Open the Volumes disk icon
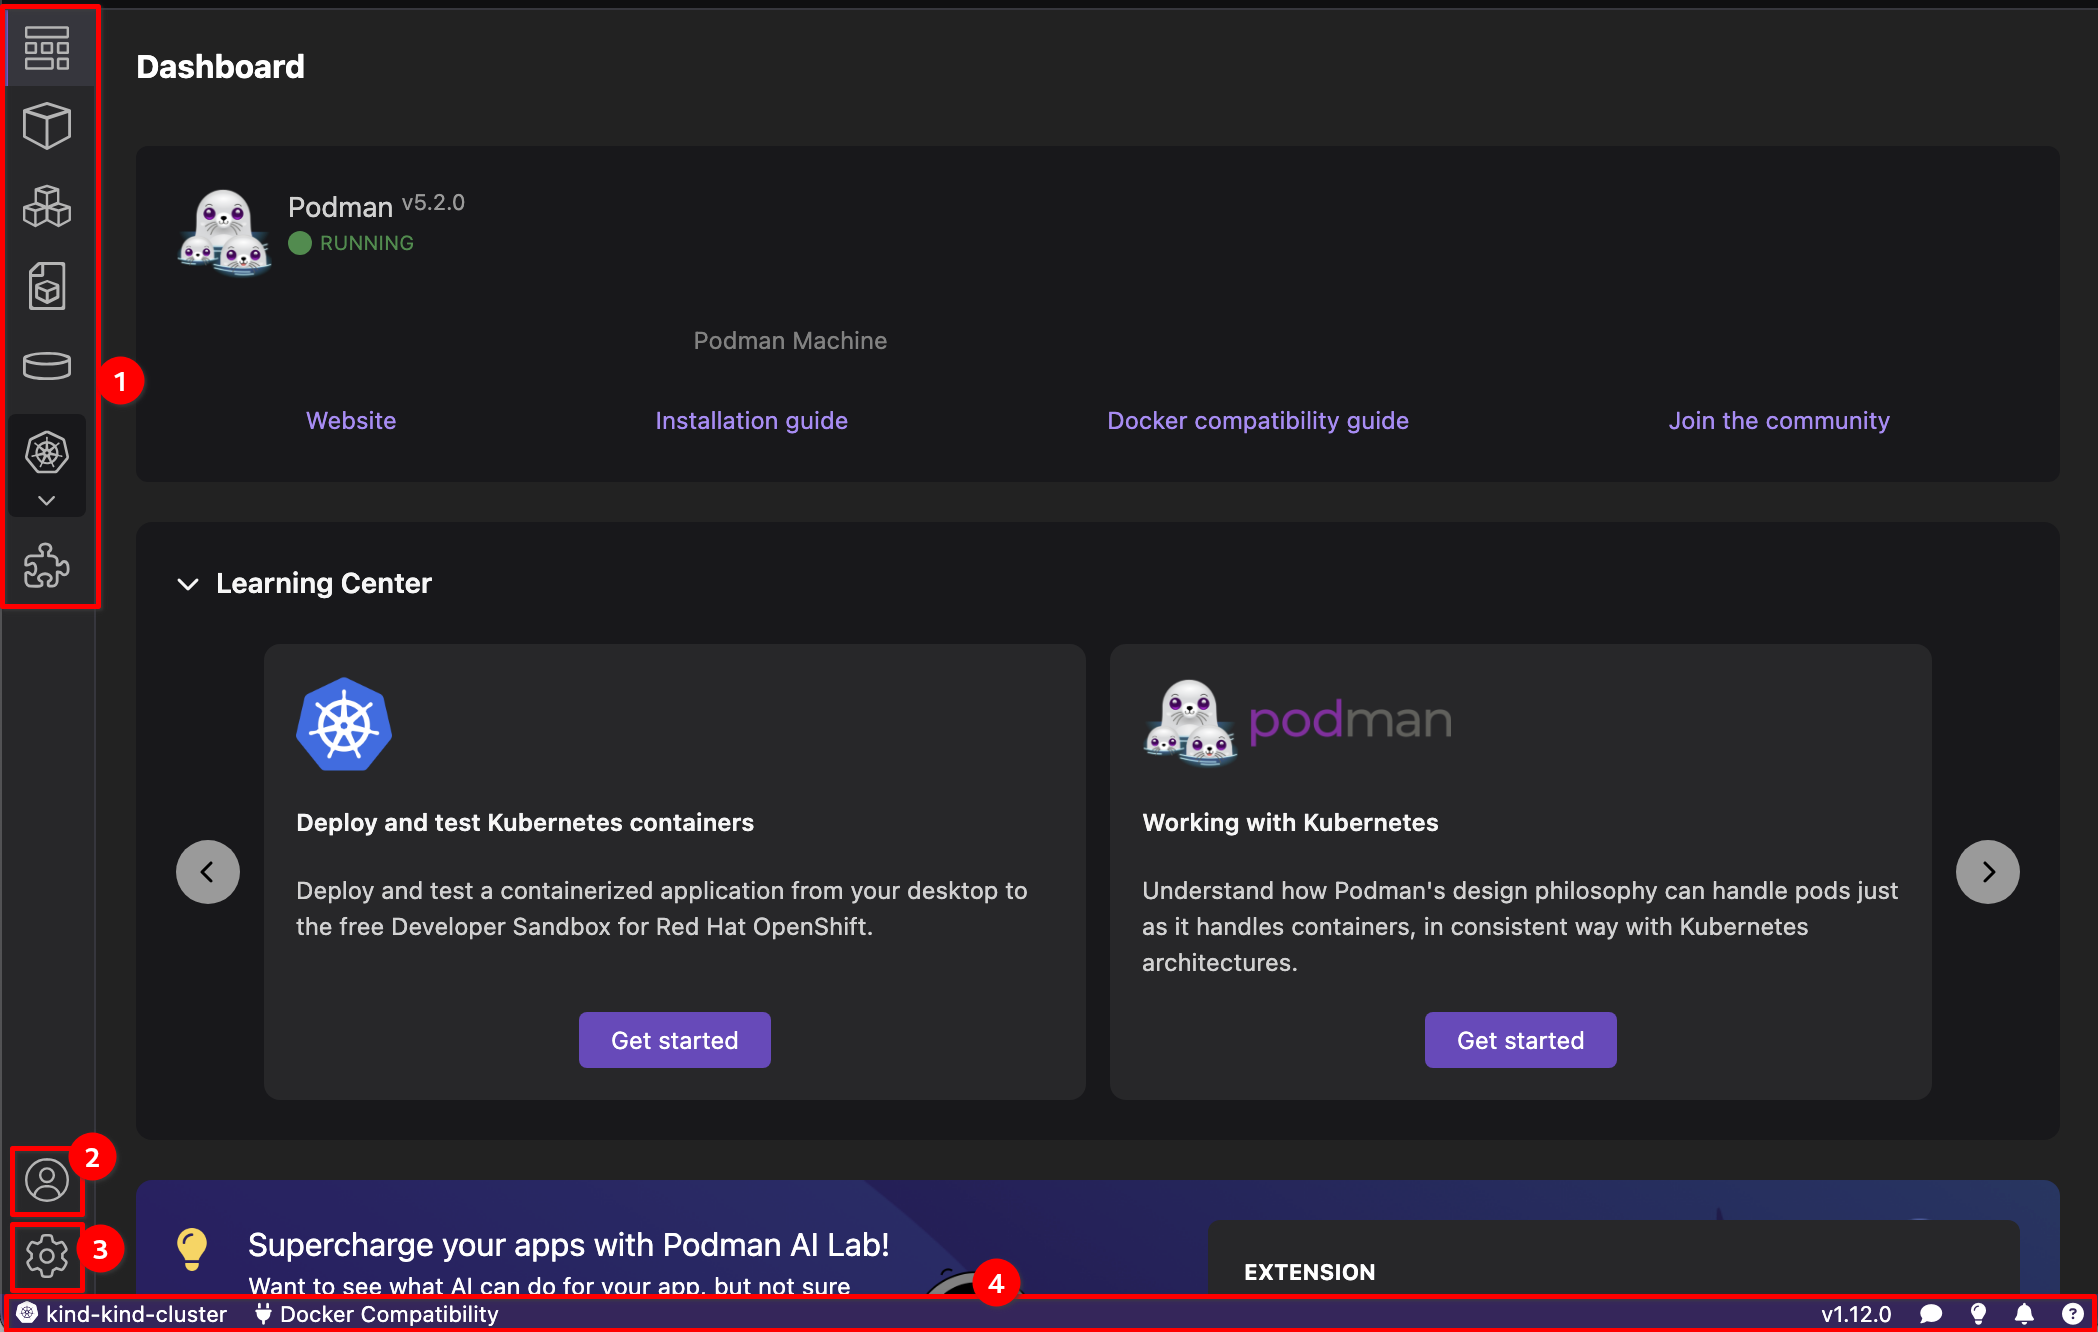The height and width of the screenshot is (1332, 2098). pyautogui.click(x=47, y=366)
